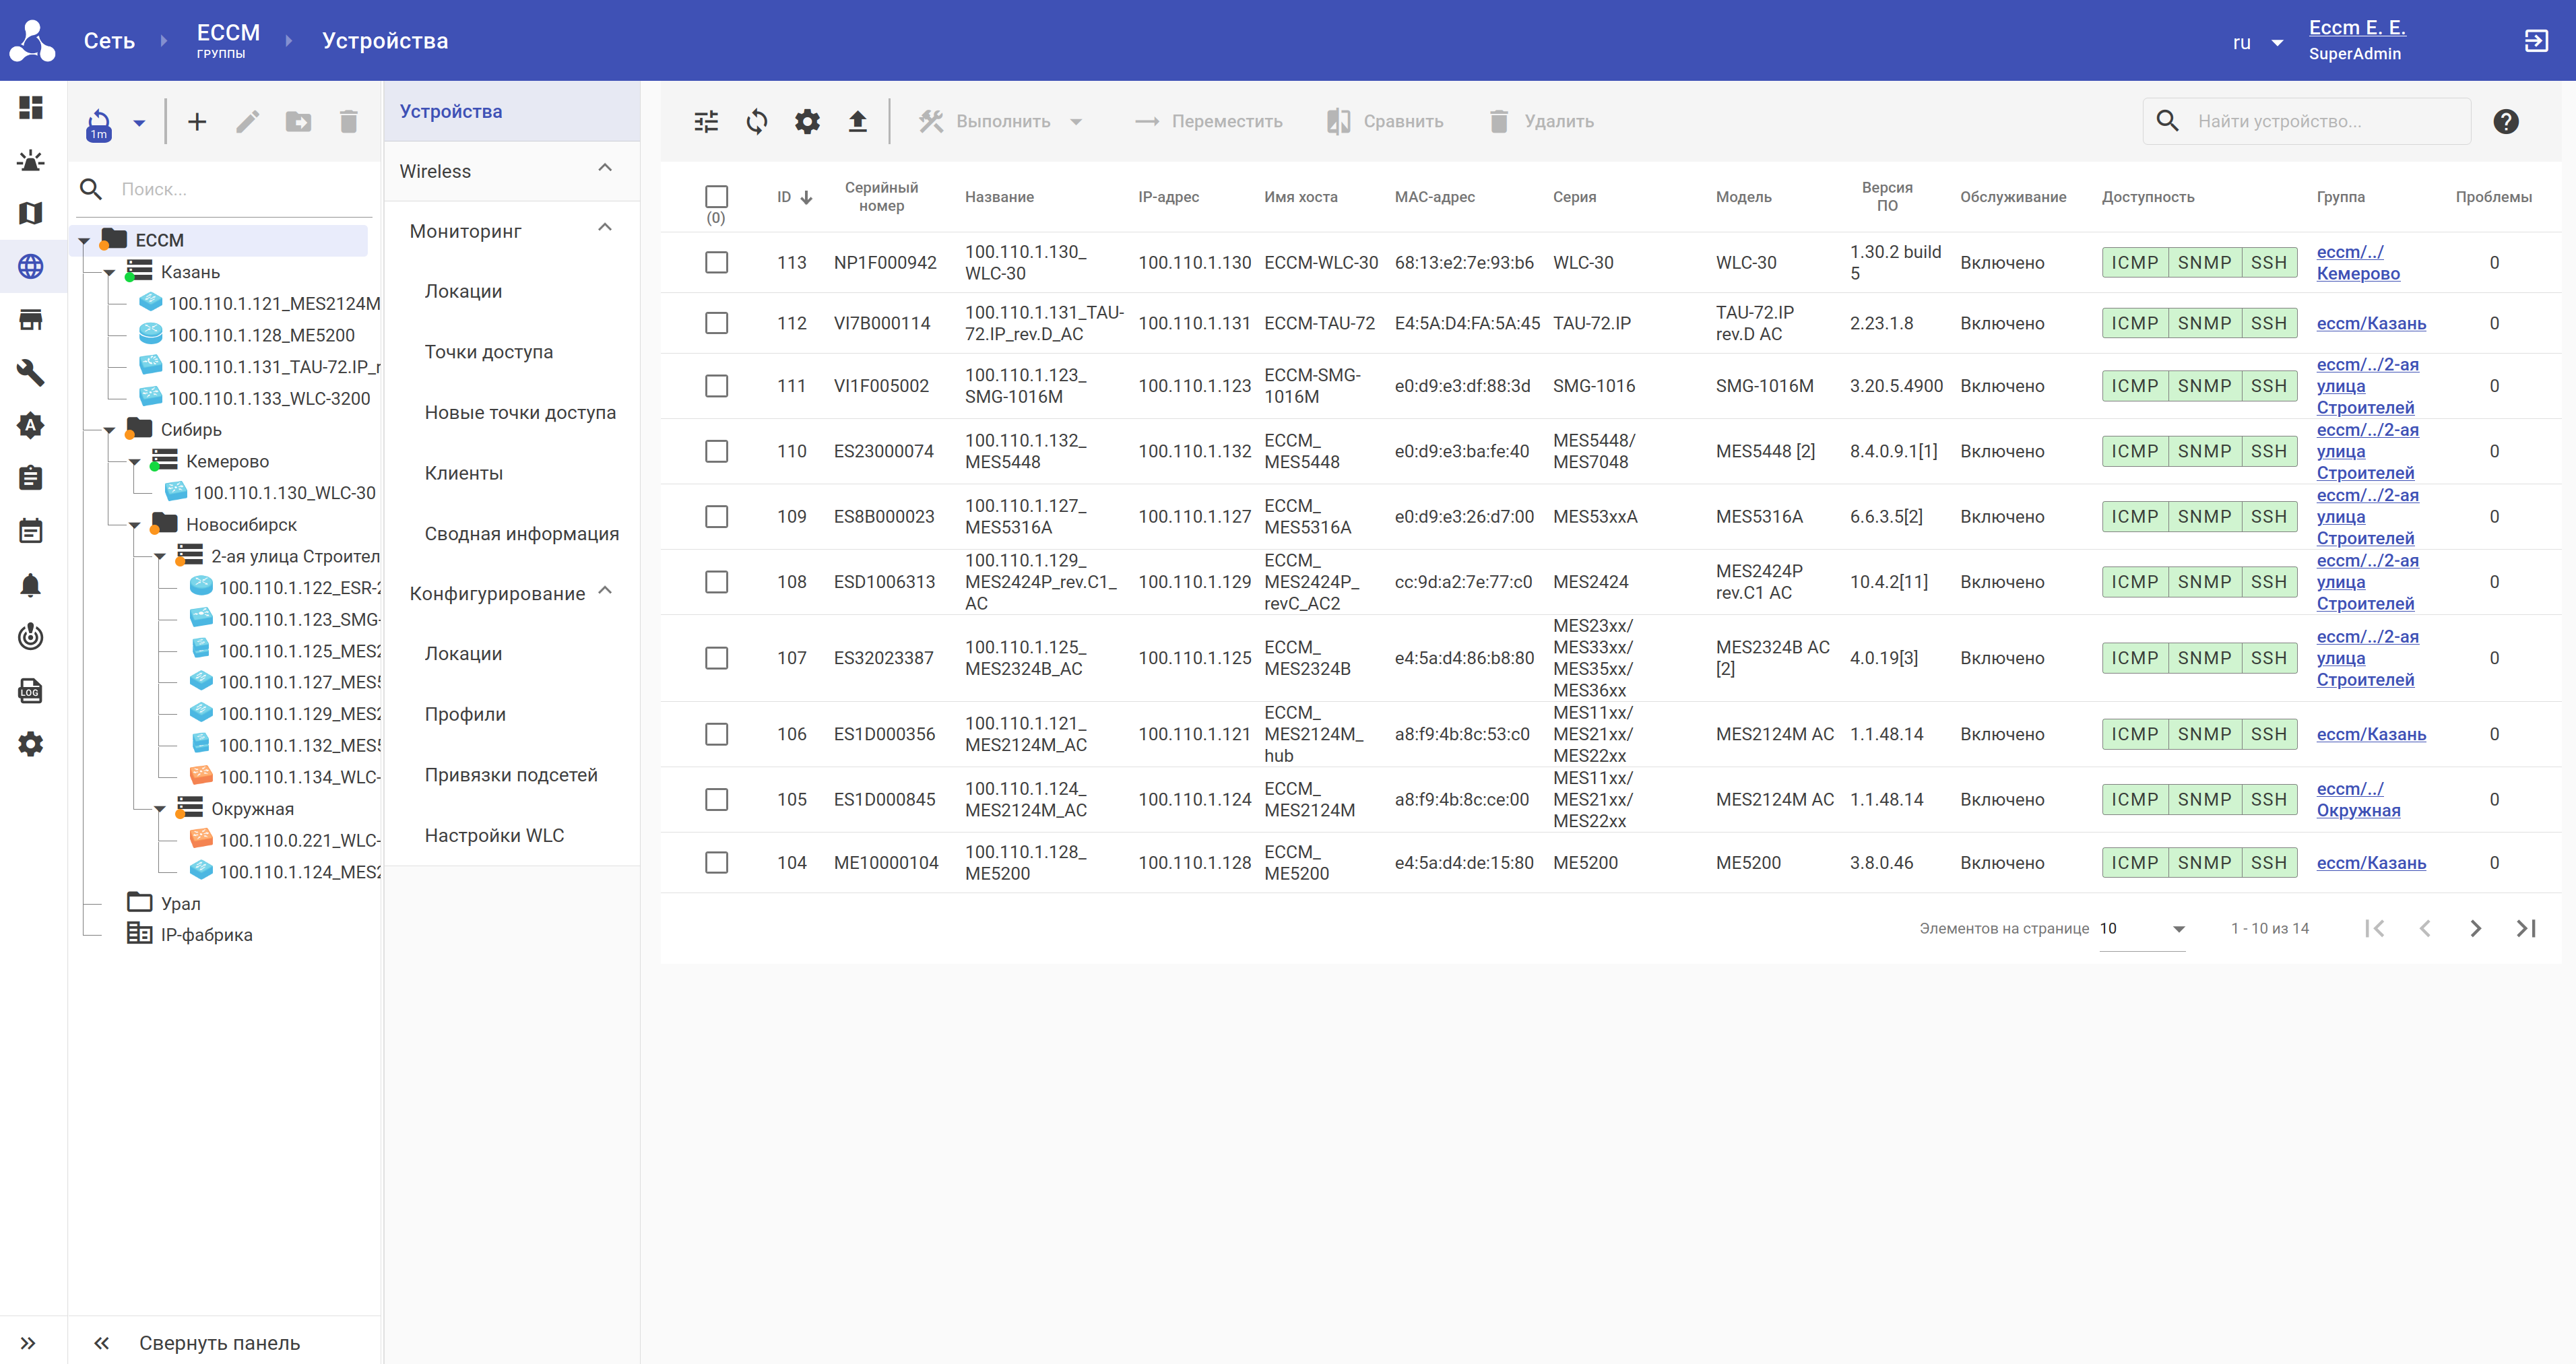Select the checkbox for device ID 113
Image resolution: width=2576 pixels, height=1364 pixels.
pos(716,262)
